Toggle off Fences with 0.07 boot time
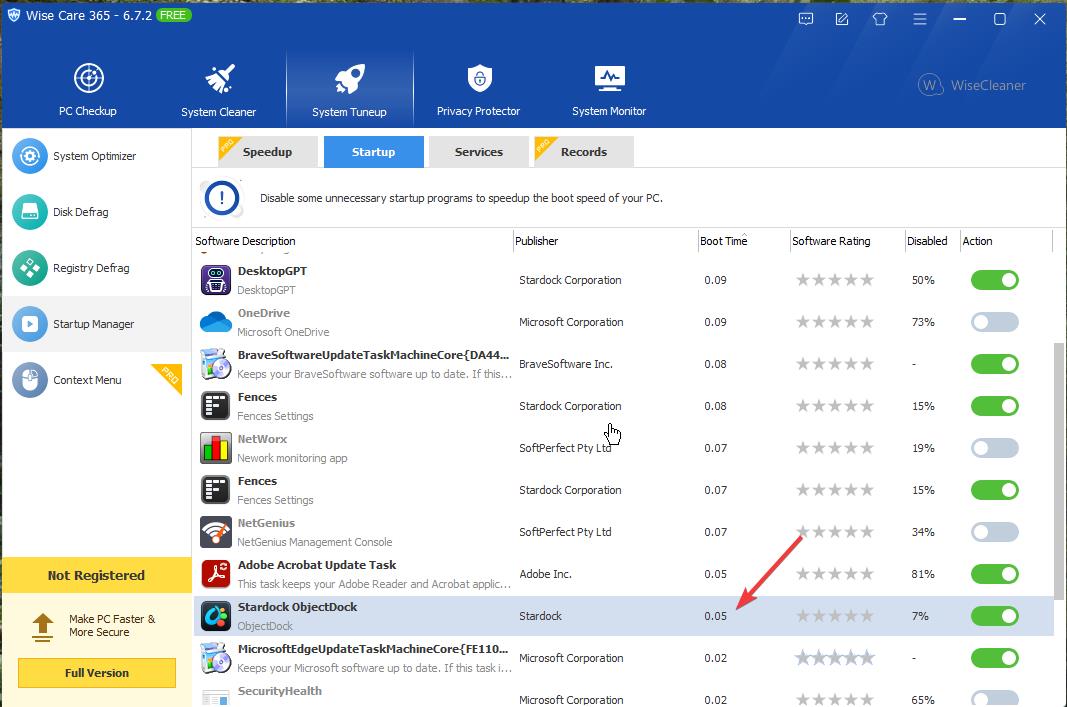The width and height of the screenshot is (1067, 707). coord(994,490)
